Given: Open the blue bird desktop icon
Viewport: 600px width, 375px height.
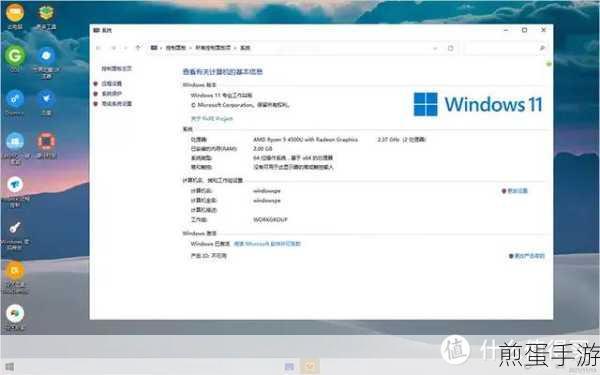Looking at the screenshot, I should click(46, 99).
